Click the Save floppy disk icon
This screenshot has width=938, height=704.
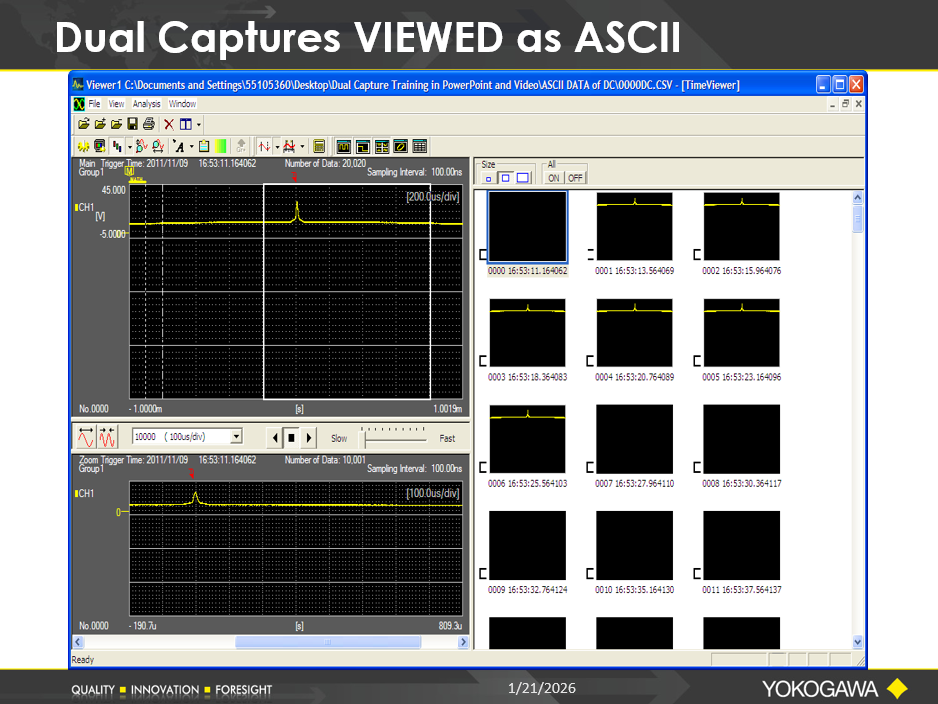pos(132,124)
